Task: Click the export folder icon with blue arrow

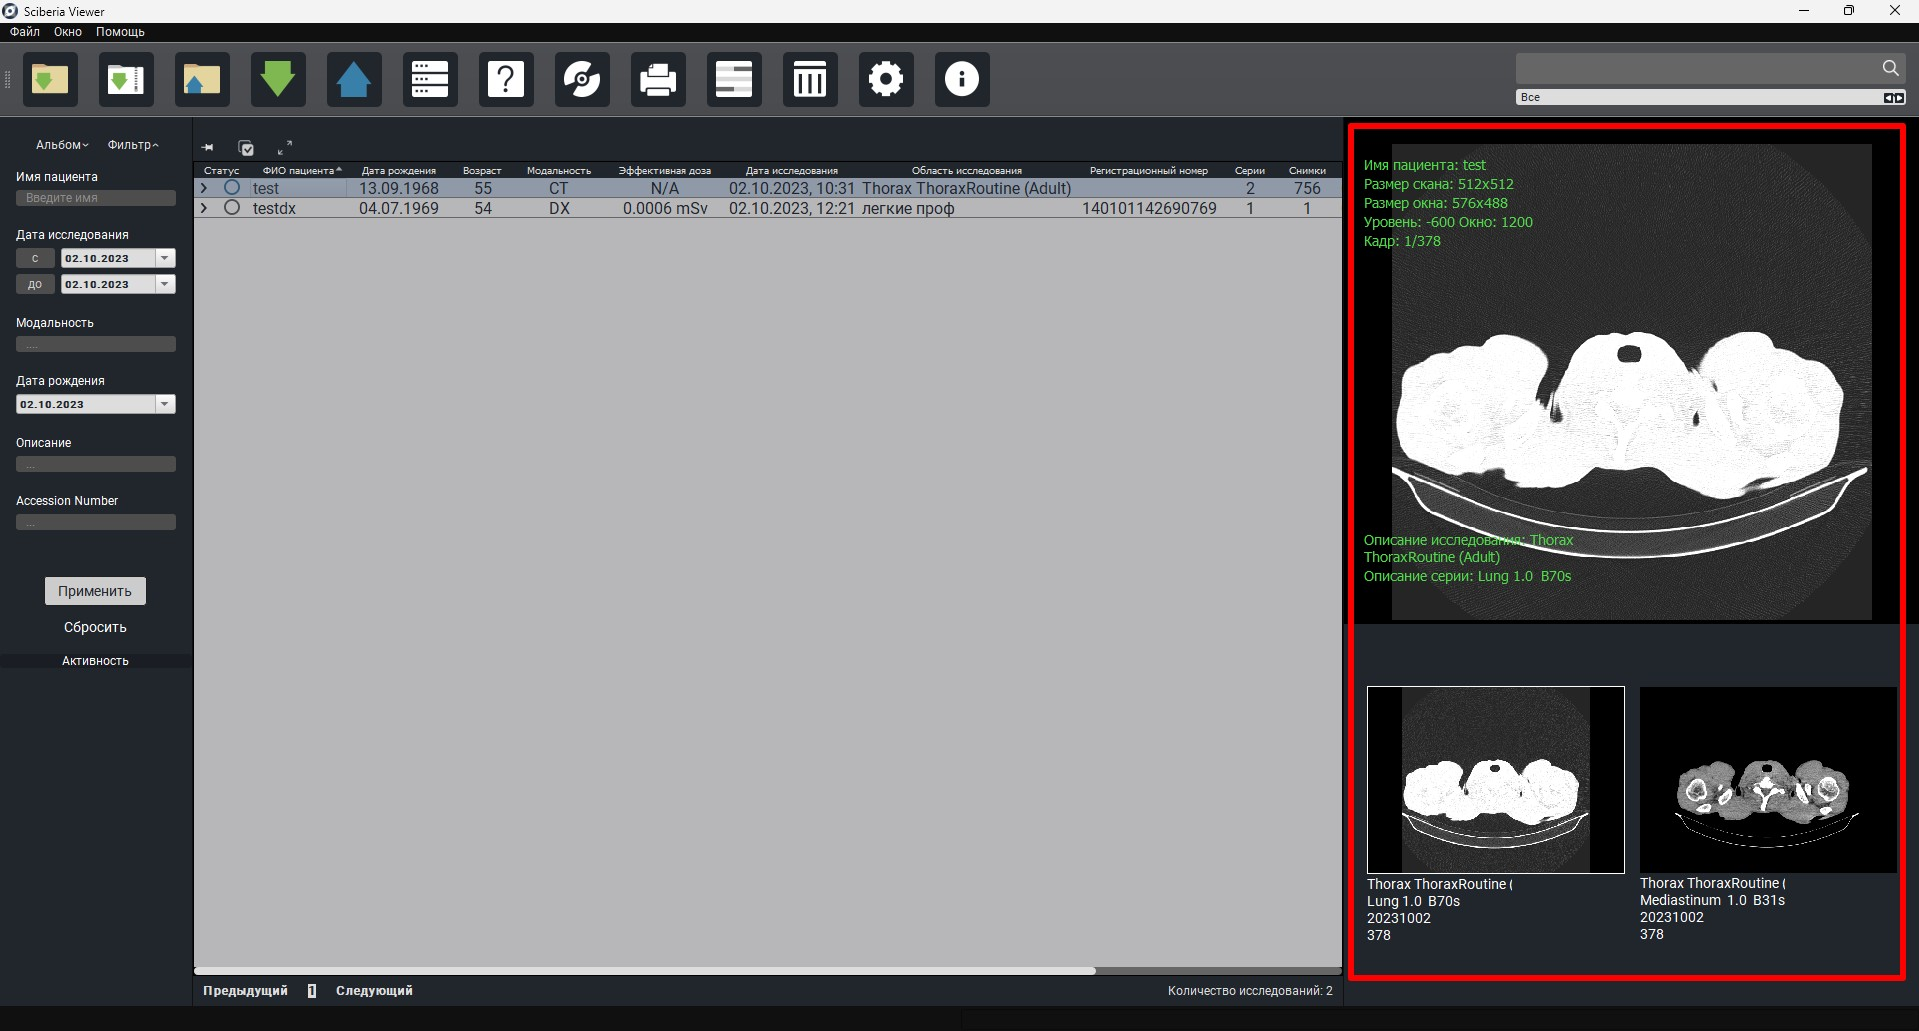Action: click(x=202, y=79)
